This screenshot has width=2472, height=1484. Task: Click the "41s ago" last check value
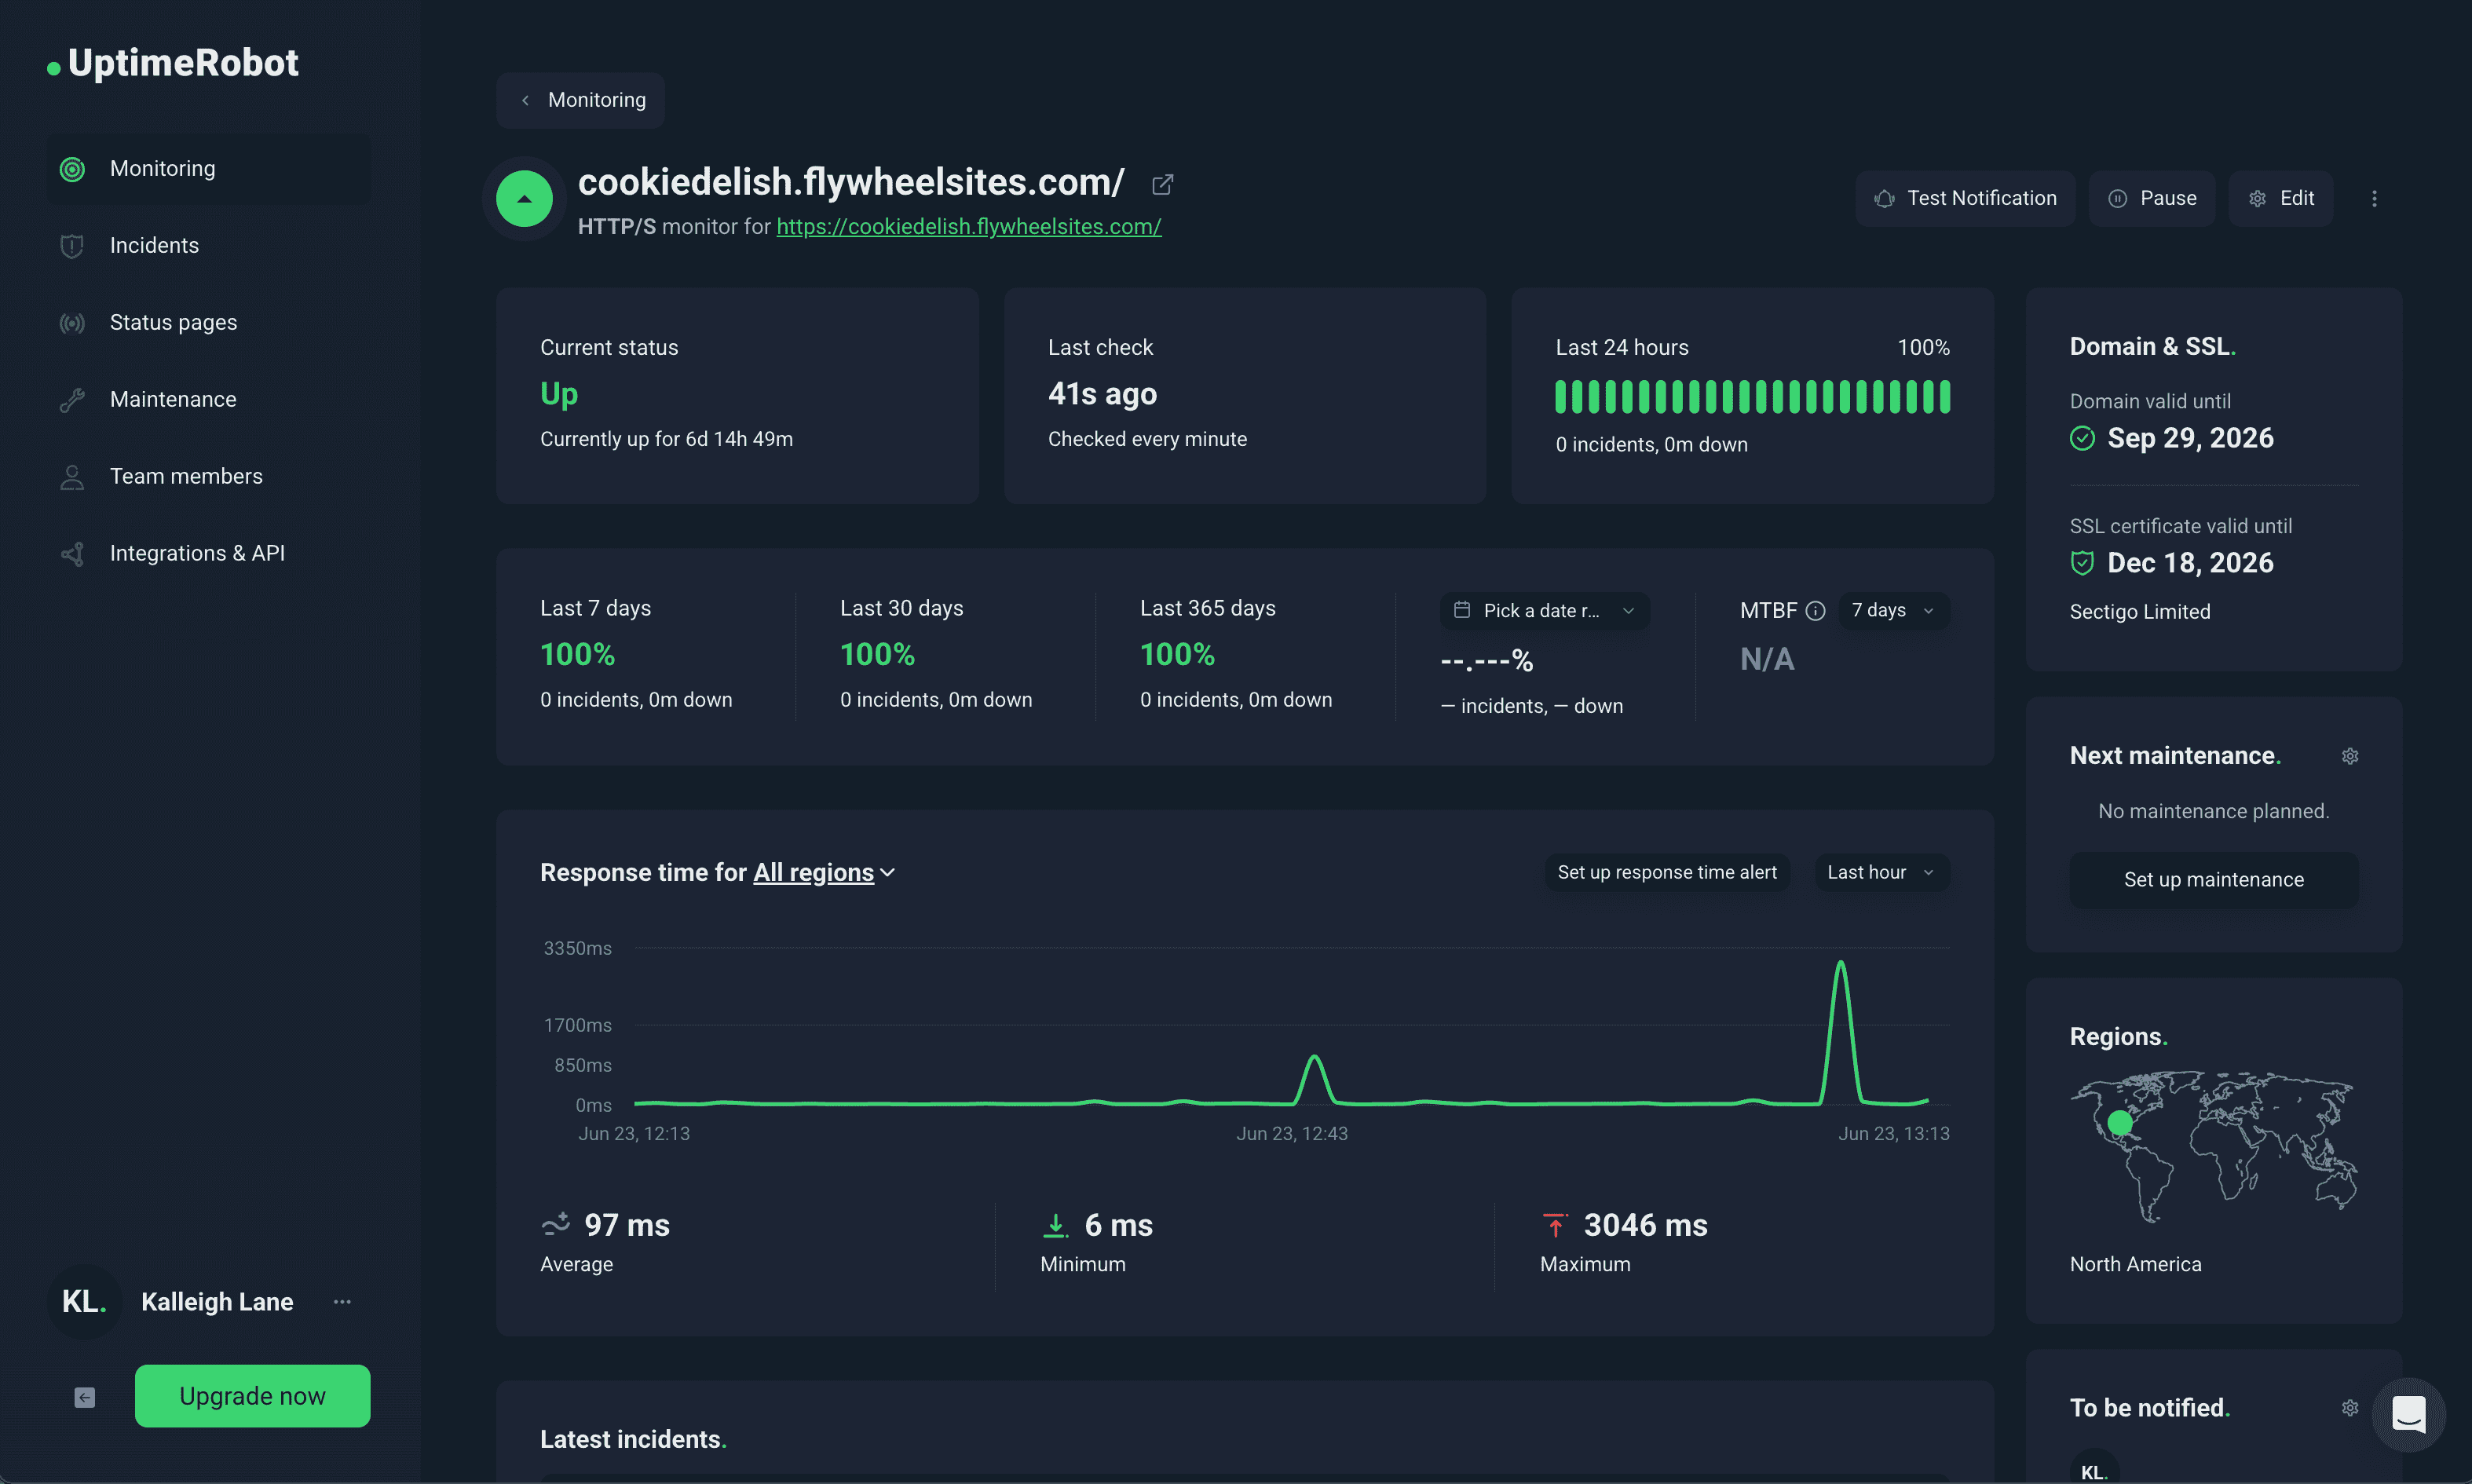coord(1102,394)
